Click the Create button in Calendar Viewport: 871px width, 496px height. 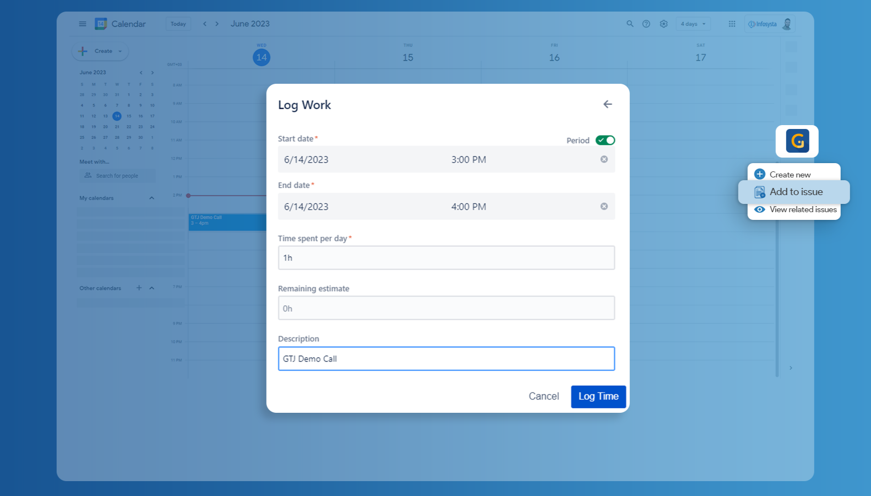click(x=100, y=51)
